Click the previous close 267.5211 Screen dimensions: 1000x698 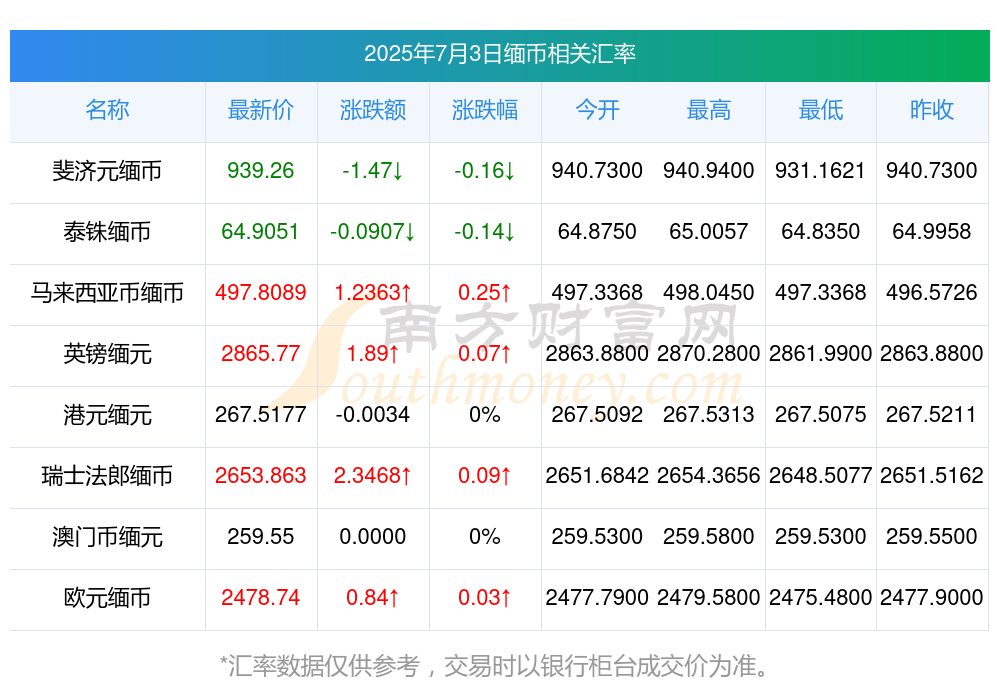932,414
